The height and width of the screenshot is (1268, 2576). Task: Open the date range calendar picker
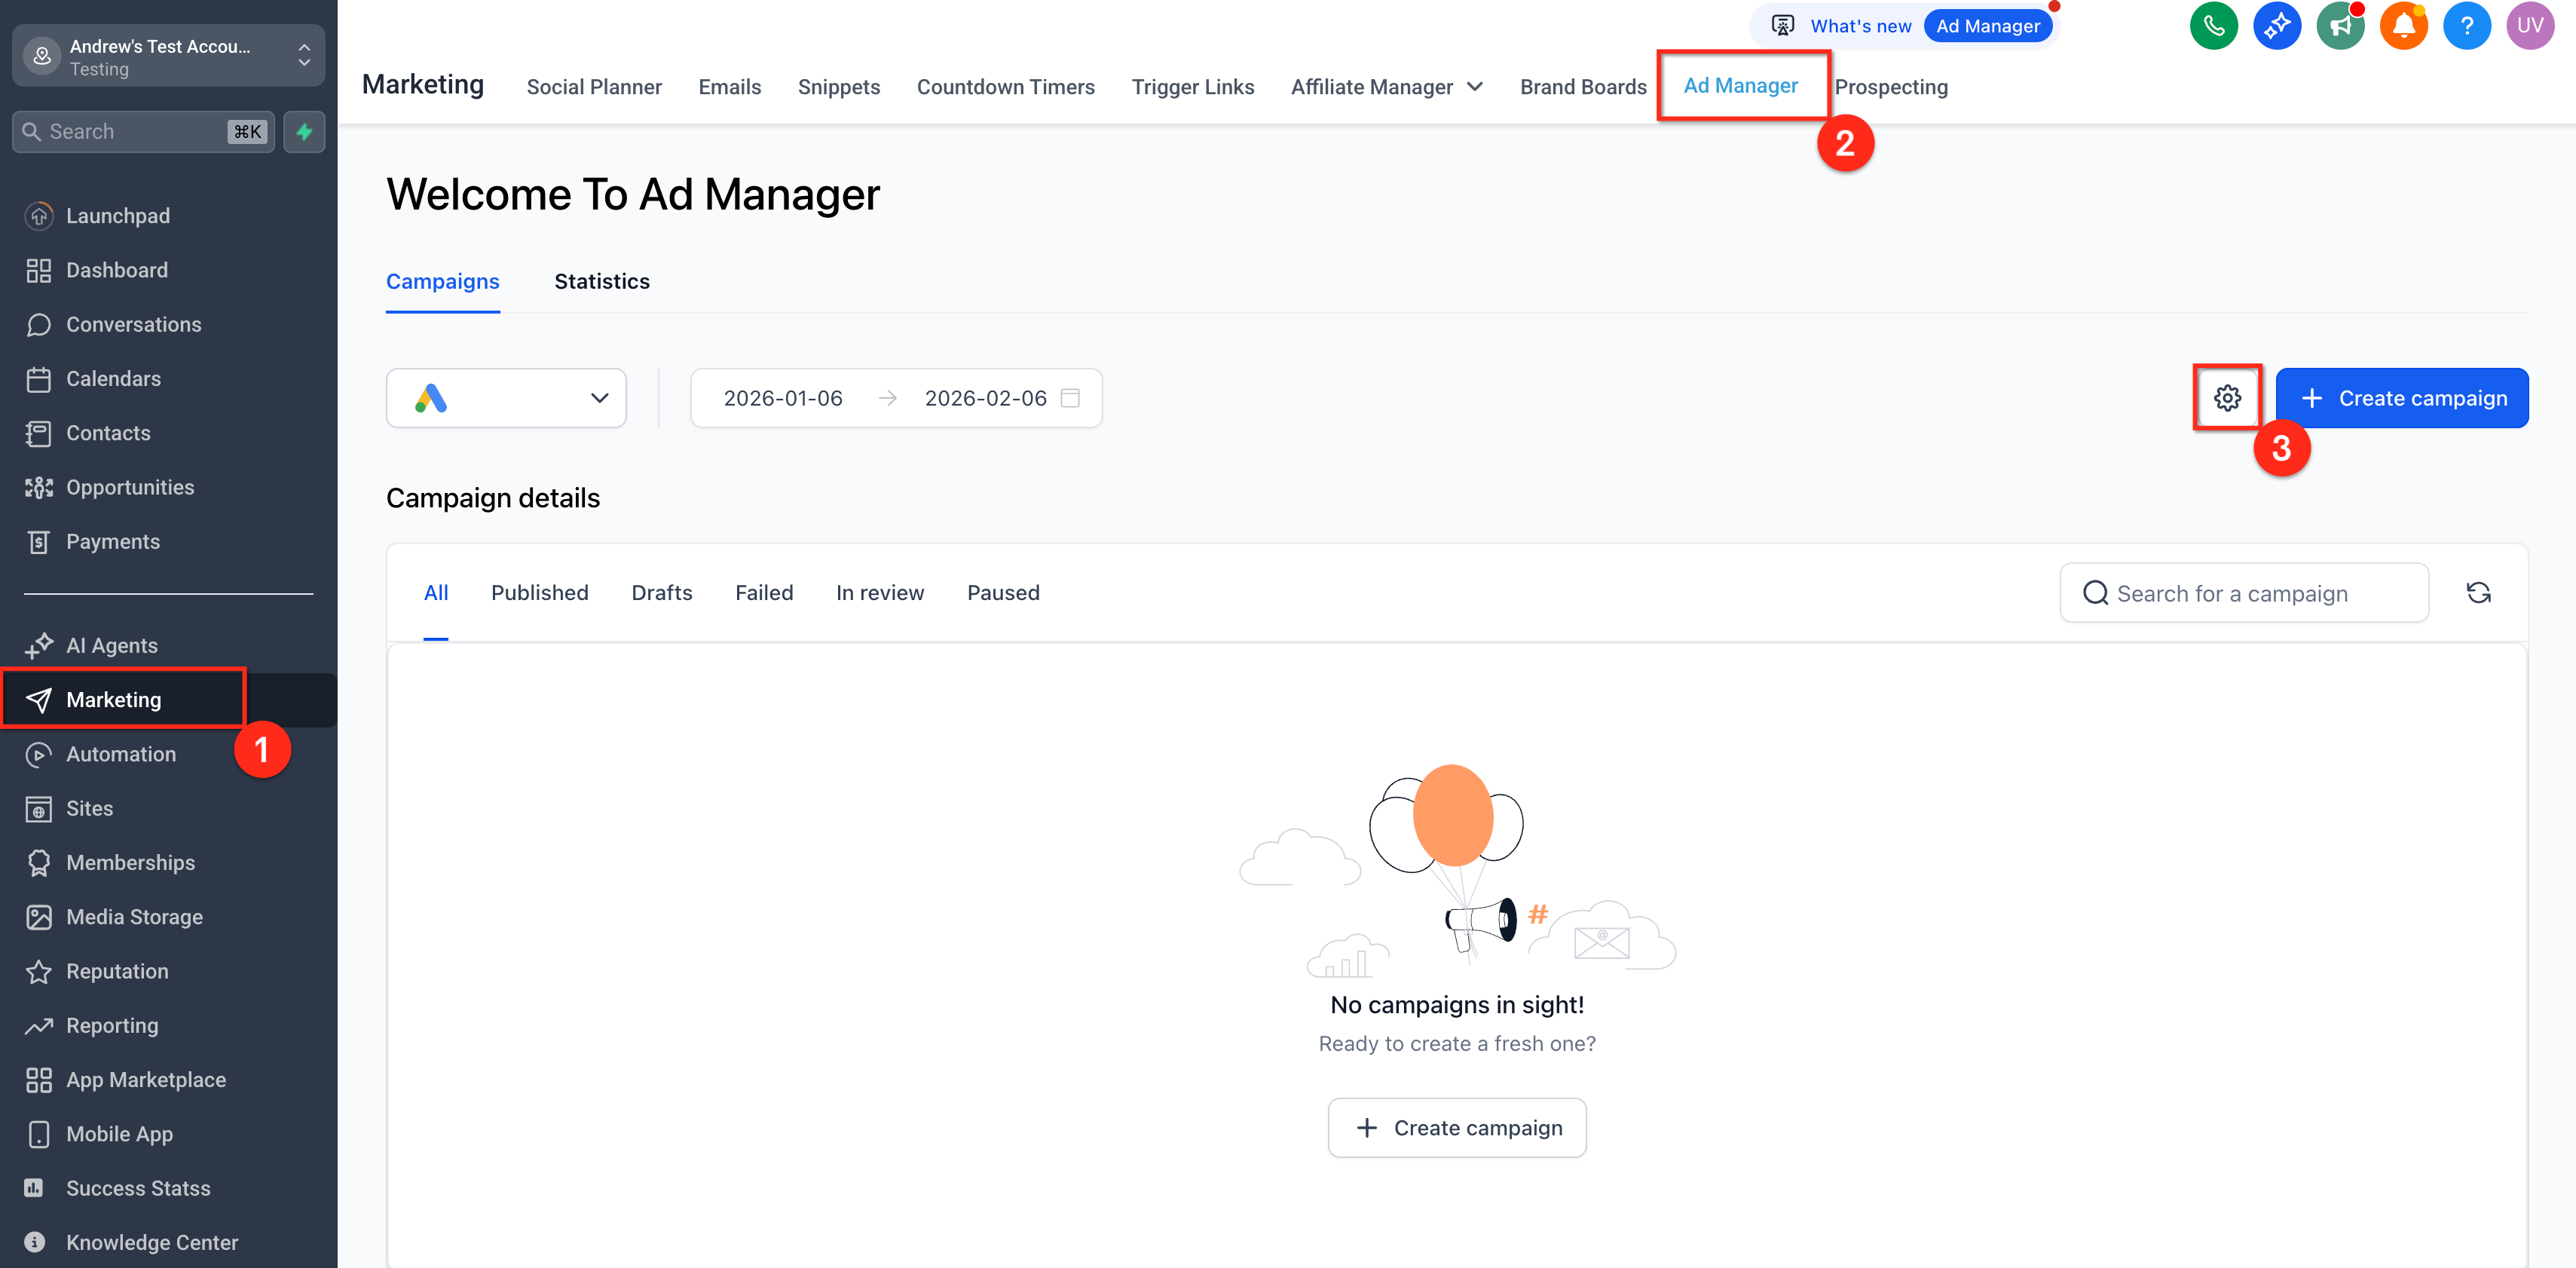click(x=1070, y=398)
